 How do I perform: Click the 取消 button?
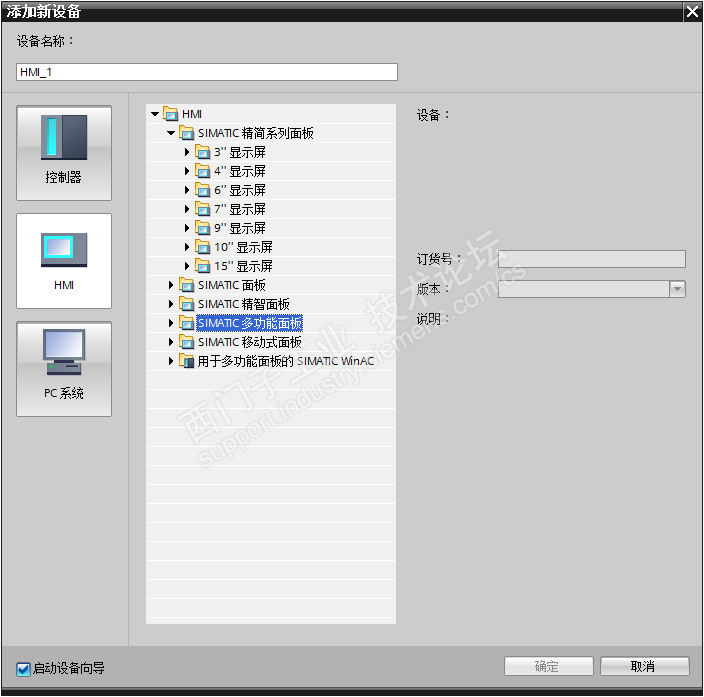click(x=645, y=666)
